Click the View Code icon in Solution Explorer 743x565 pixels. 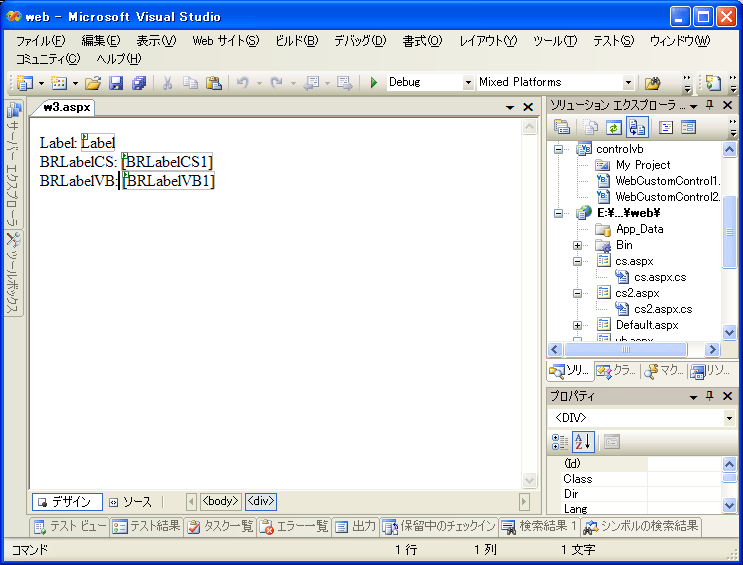[x=666, y=127]
